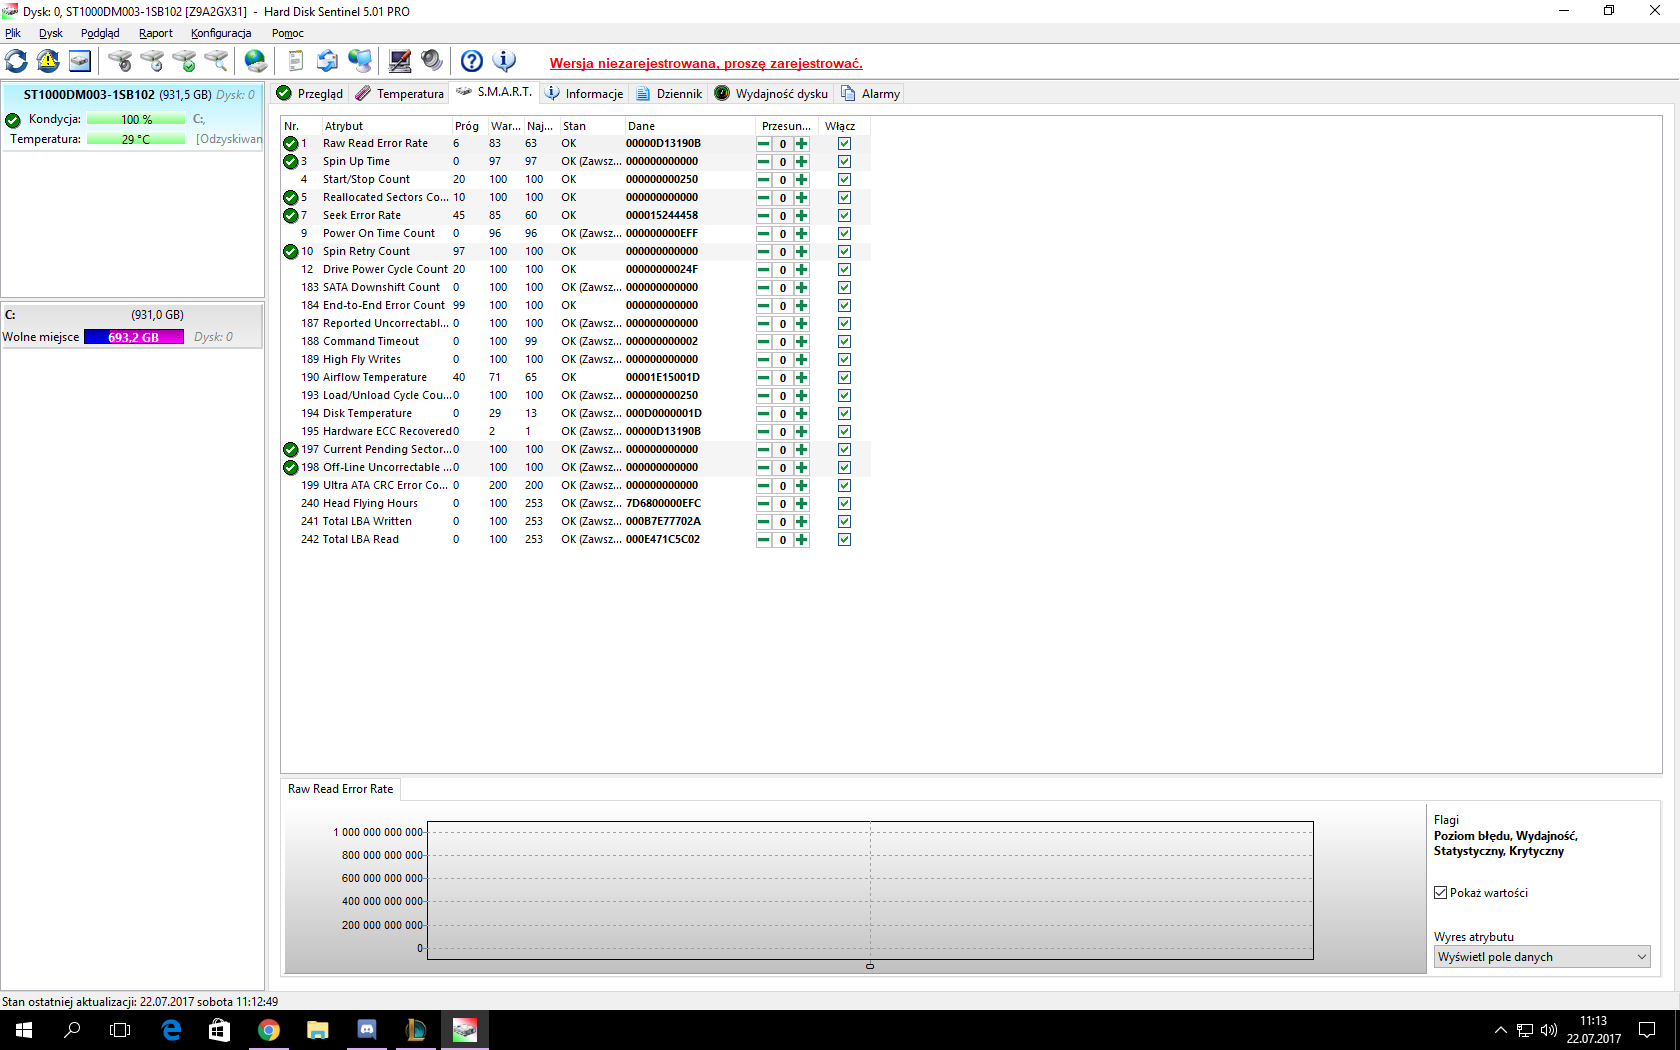Open the Podgląd menu

click(x=100, y=33)
